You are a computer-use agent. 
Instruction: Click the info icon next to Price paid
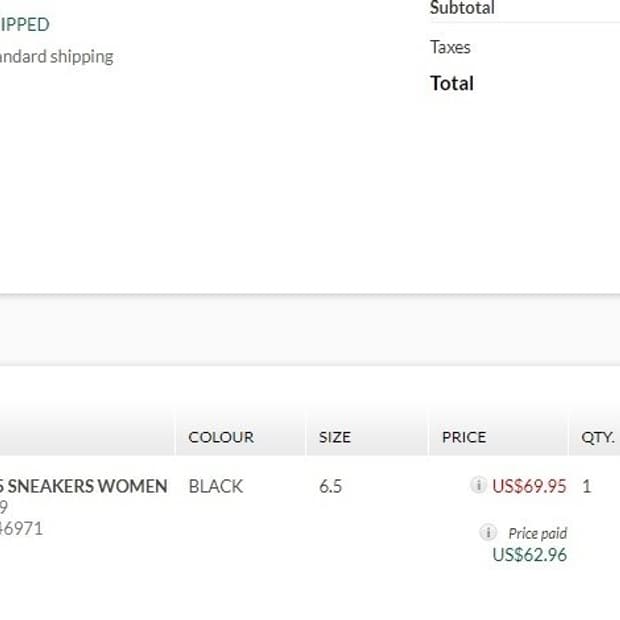[488, 532]
